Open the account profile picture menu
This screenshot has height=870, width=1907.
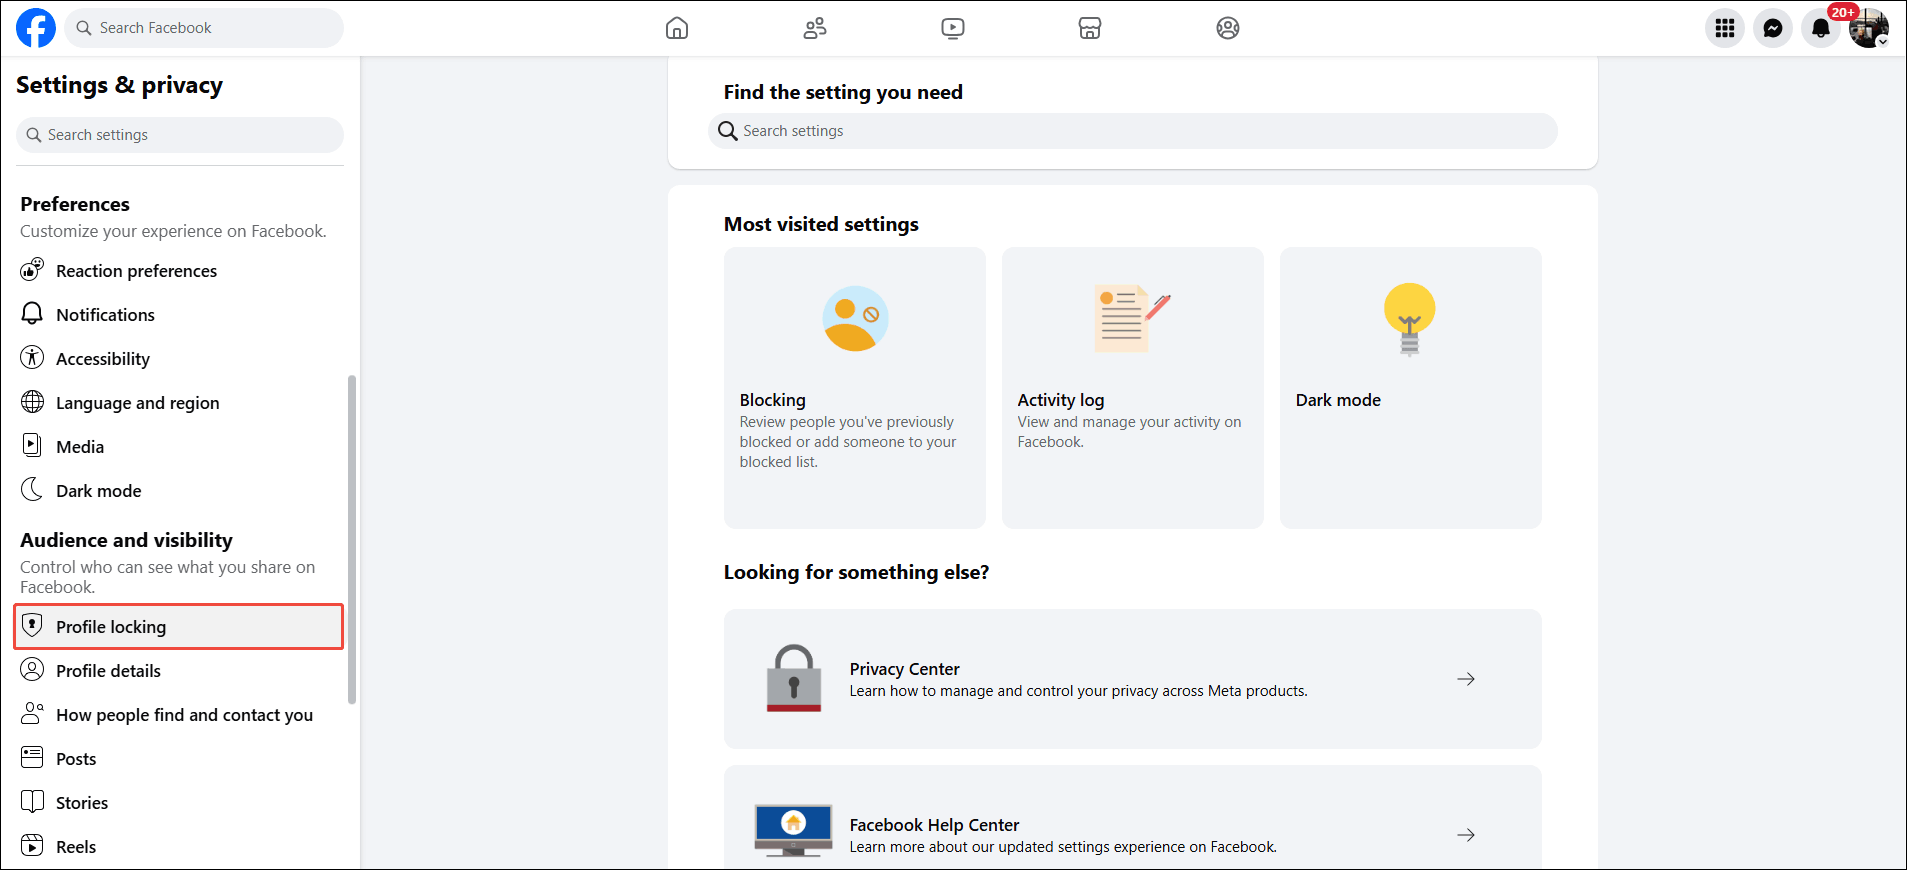pyautogui.click(x=1869, y=28)
